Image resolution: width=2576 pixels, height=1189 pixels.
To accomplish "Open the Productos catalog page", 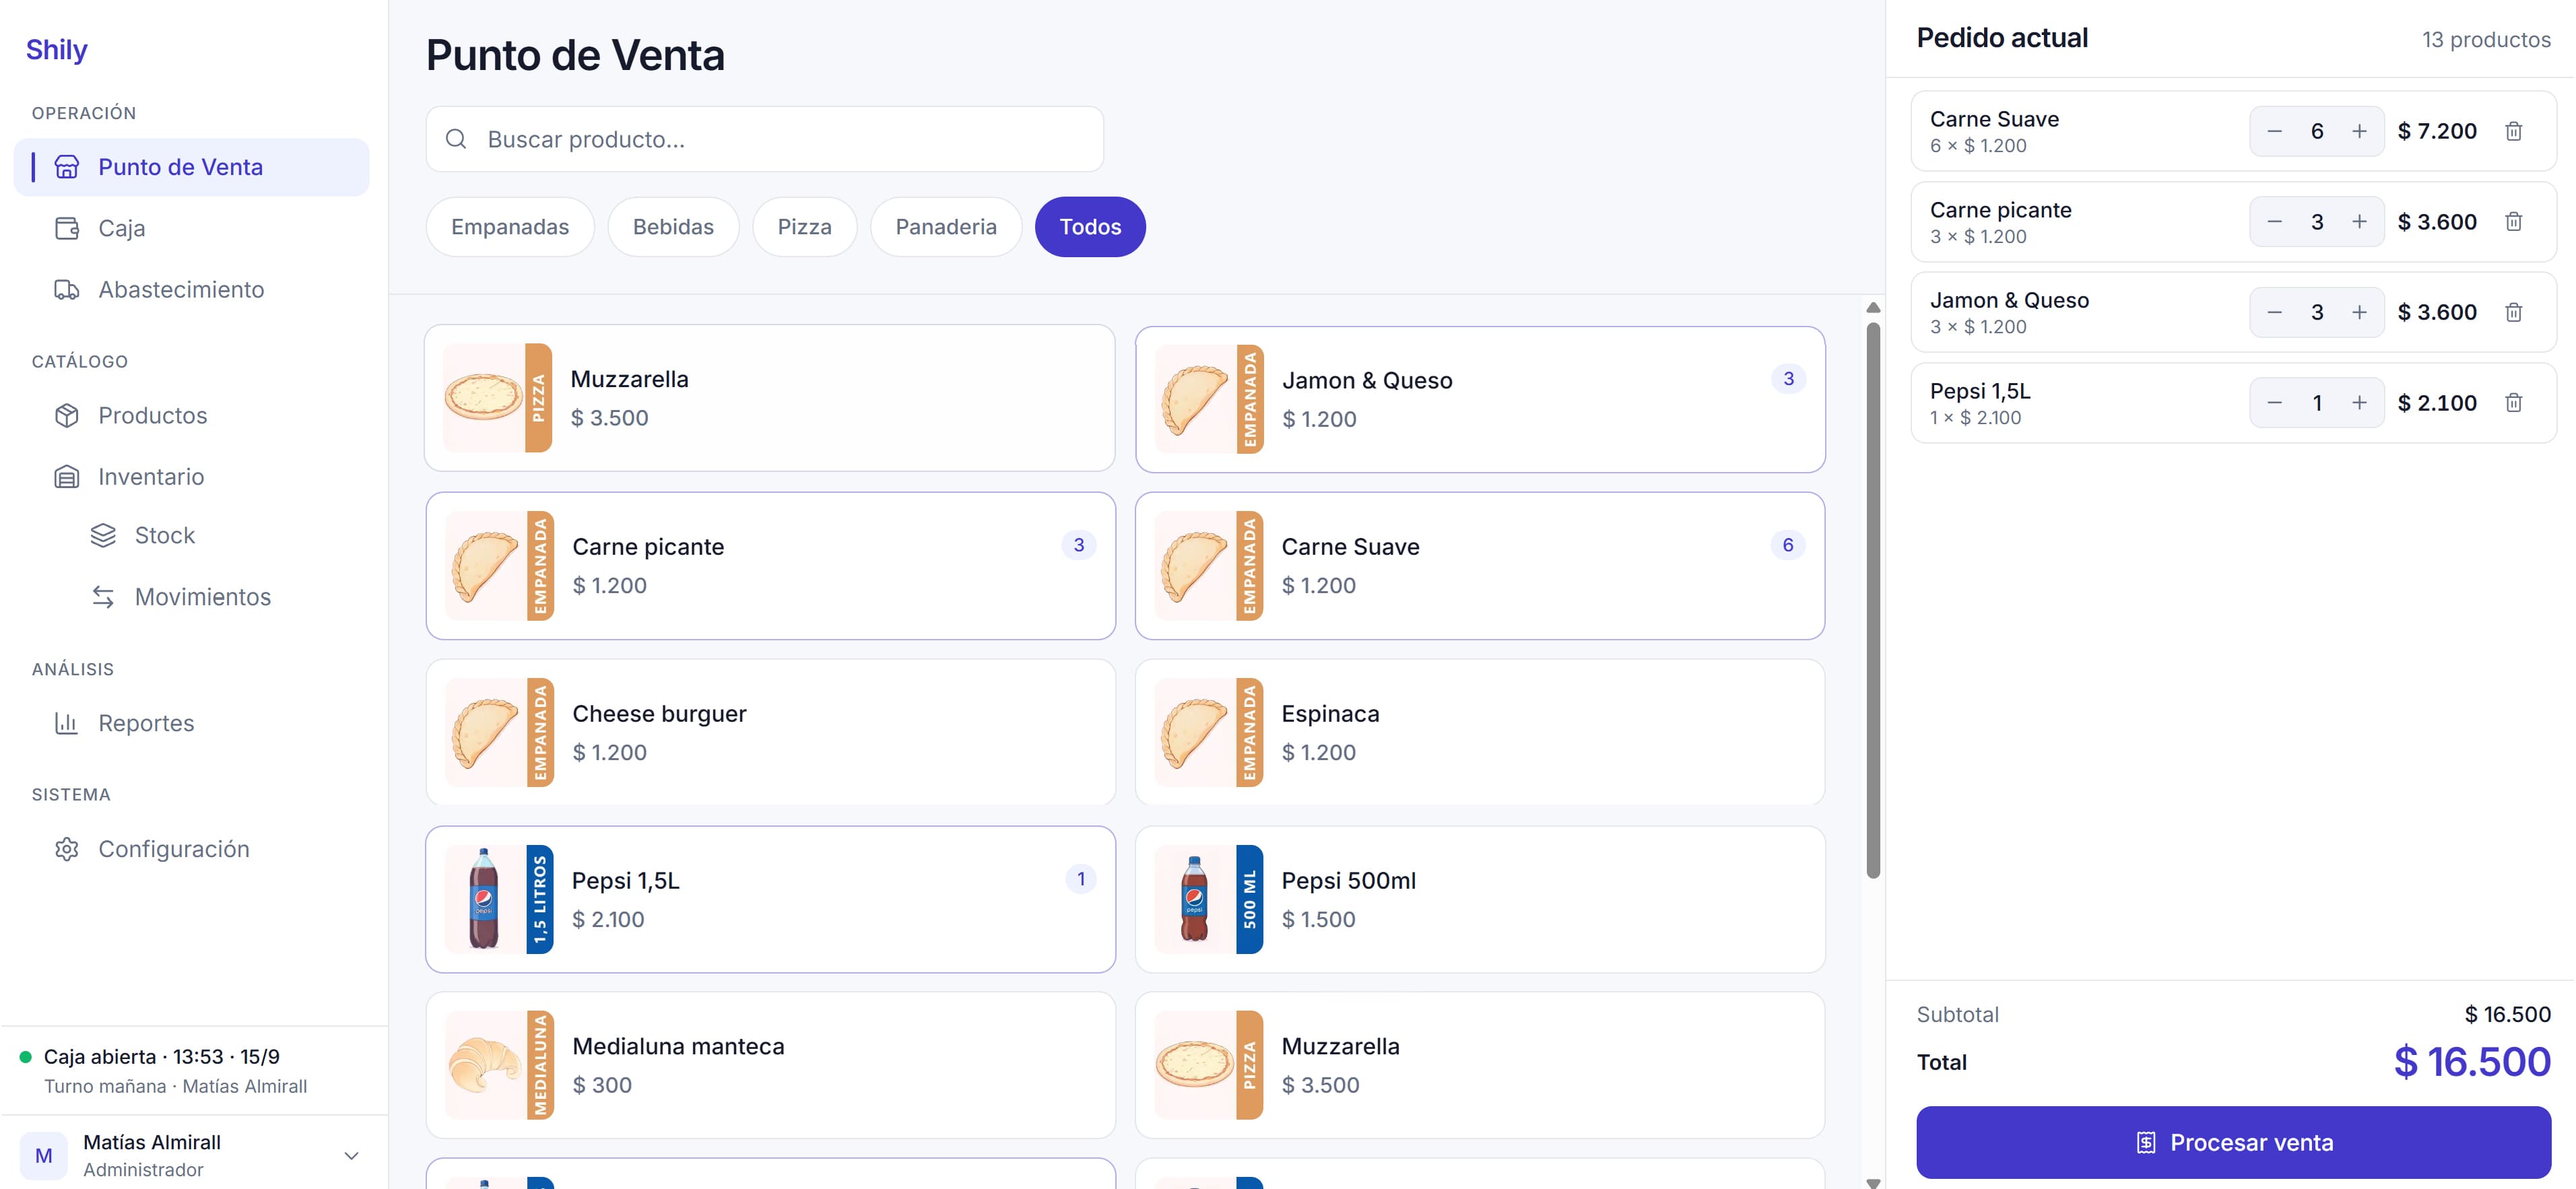I will [x=191, y=415].
